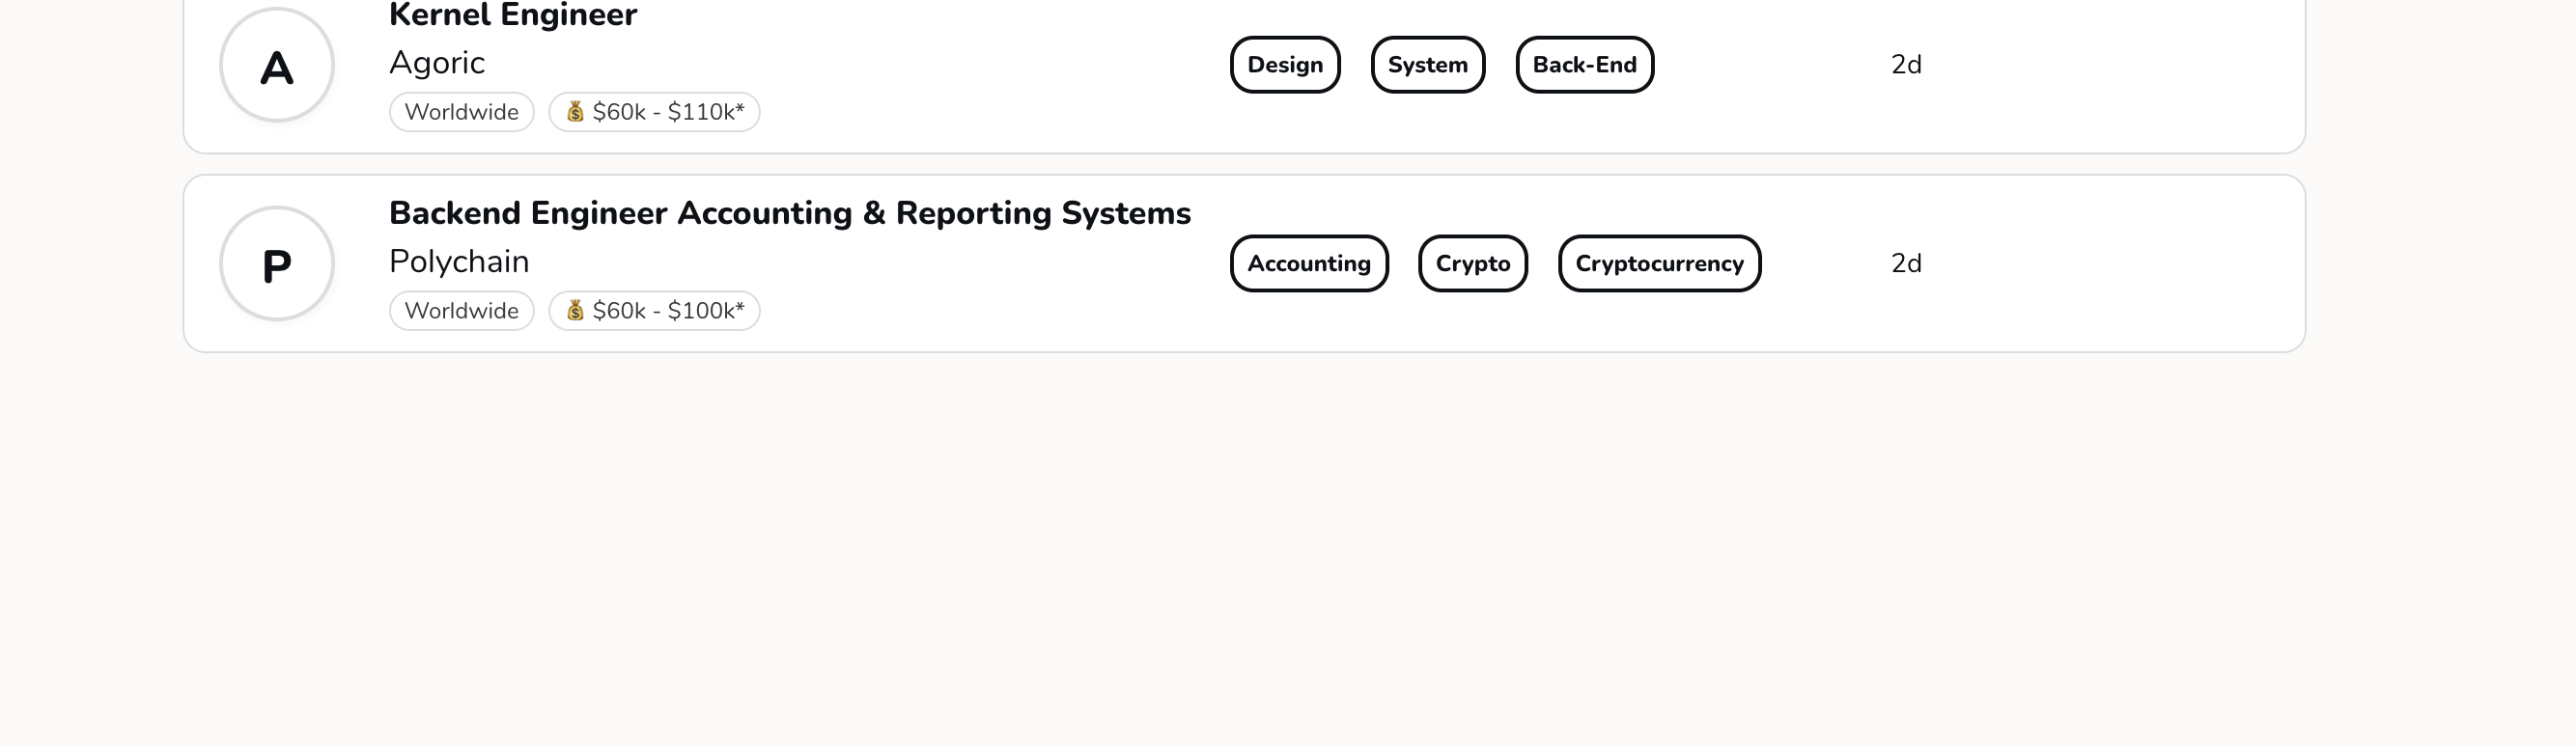Visit the Polychain company name link
This screenshot has height=745, width=2576.
click(x=459, y=262)
